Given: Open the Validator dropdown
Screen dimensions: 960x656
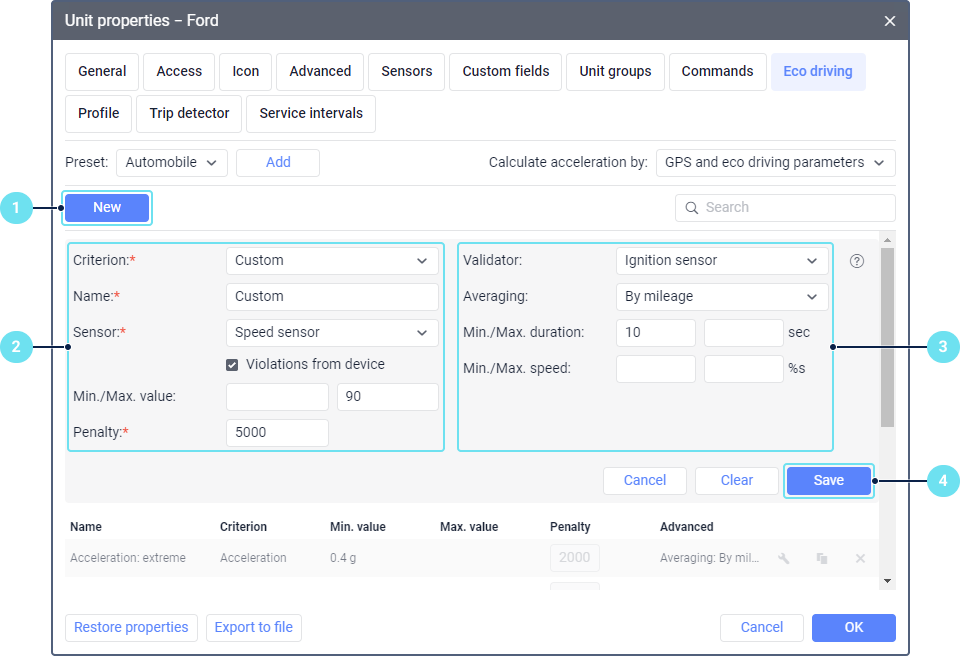Looking at the screenshot, I should (x=722, y=261).
